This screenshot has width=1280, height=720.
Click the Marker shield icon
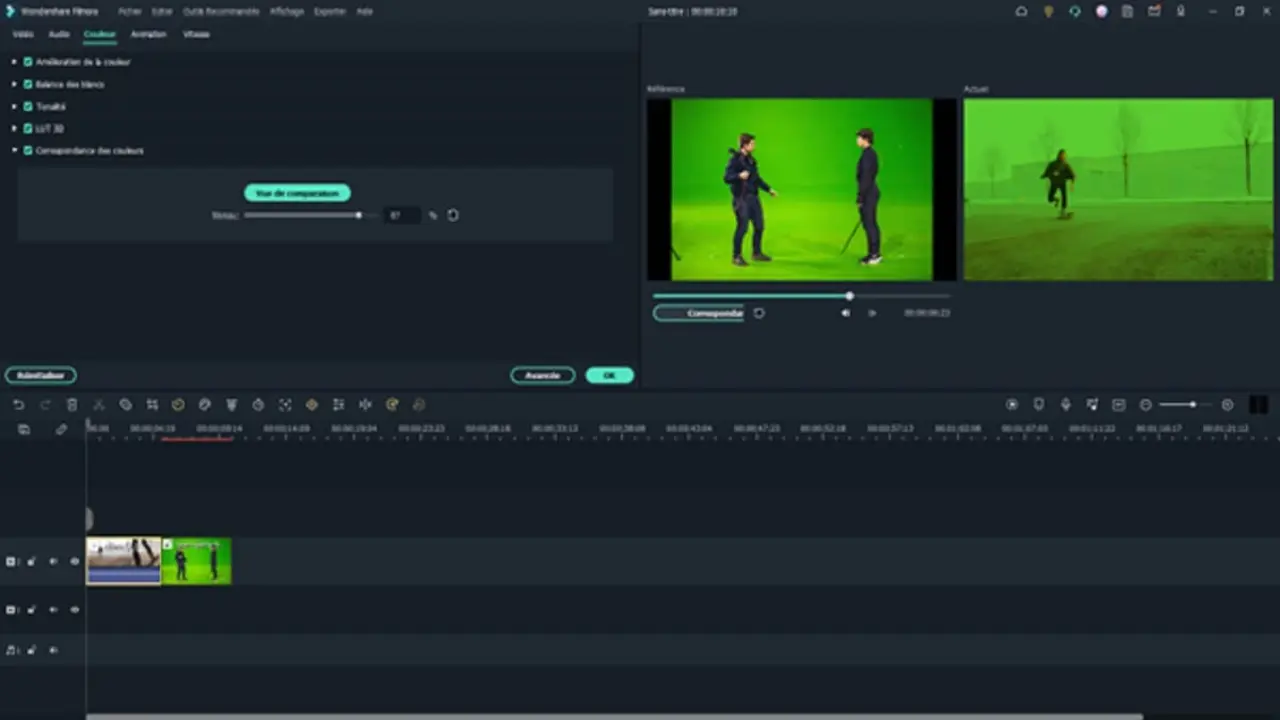(x=1039, y=405)
